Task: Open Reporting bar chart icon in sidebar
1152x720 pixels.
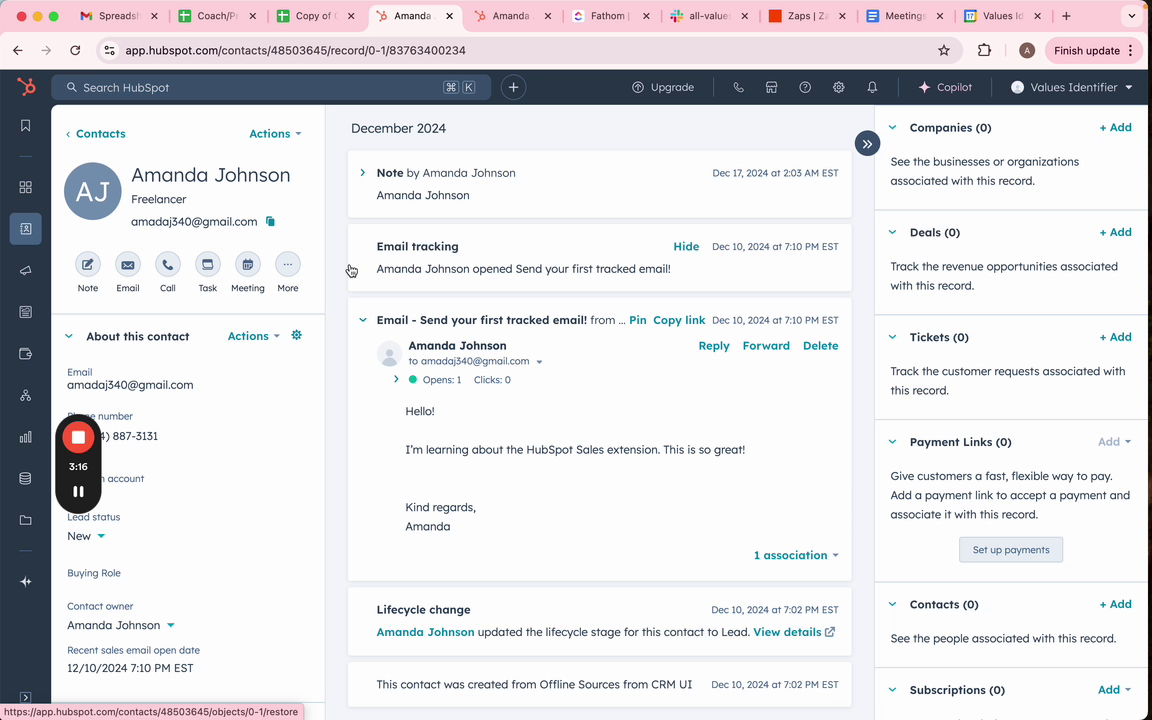Action: pos(26,437)
